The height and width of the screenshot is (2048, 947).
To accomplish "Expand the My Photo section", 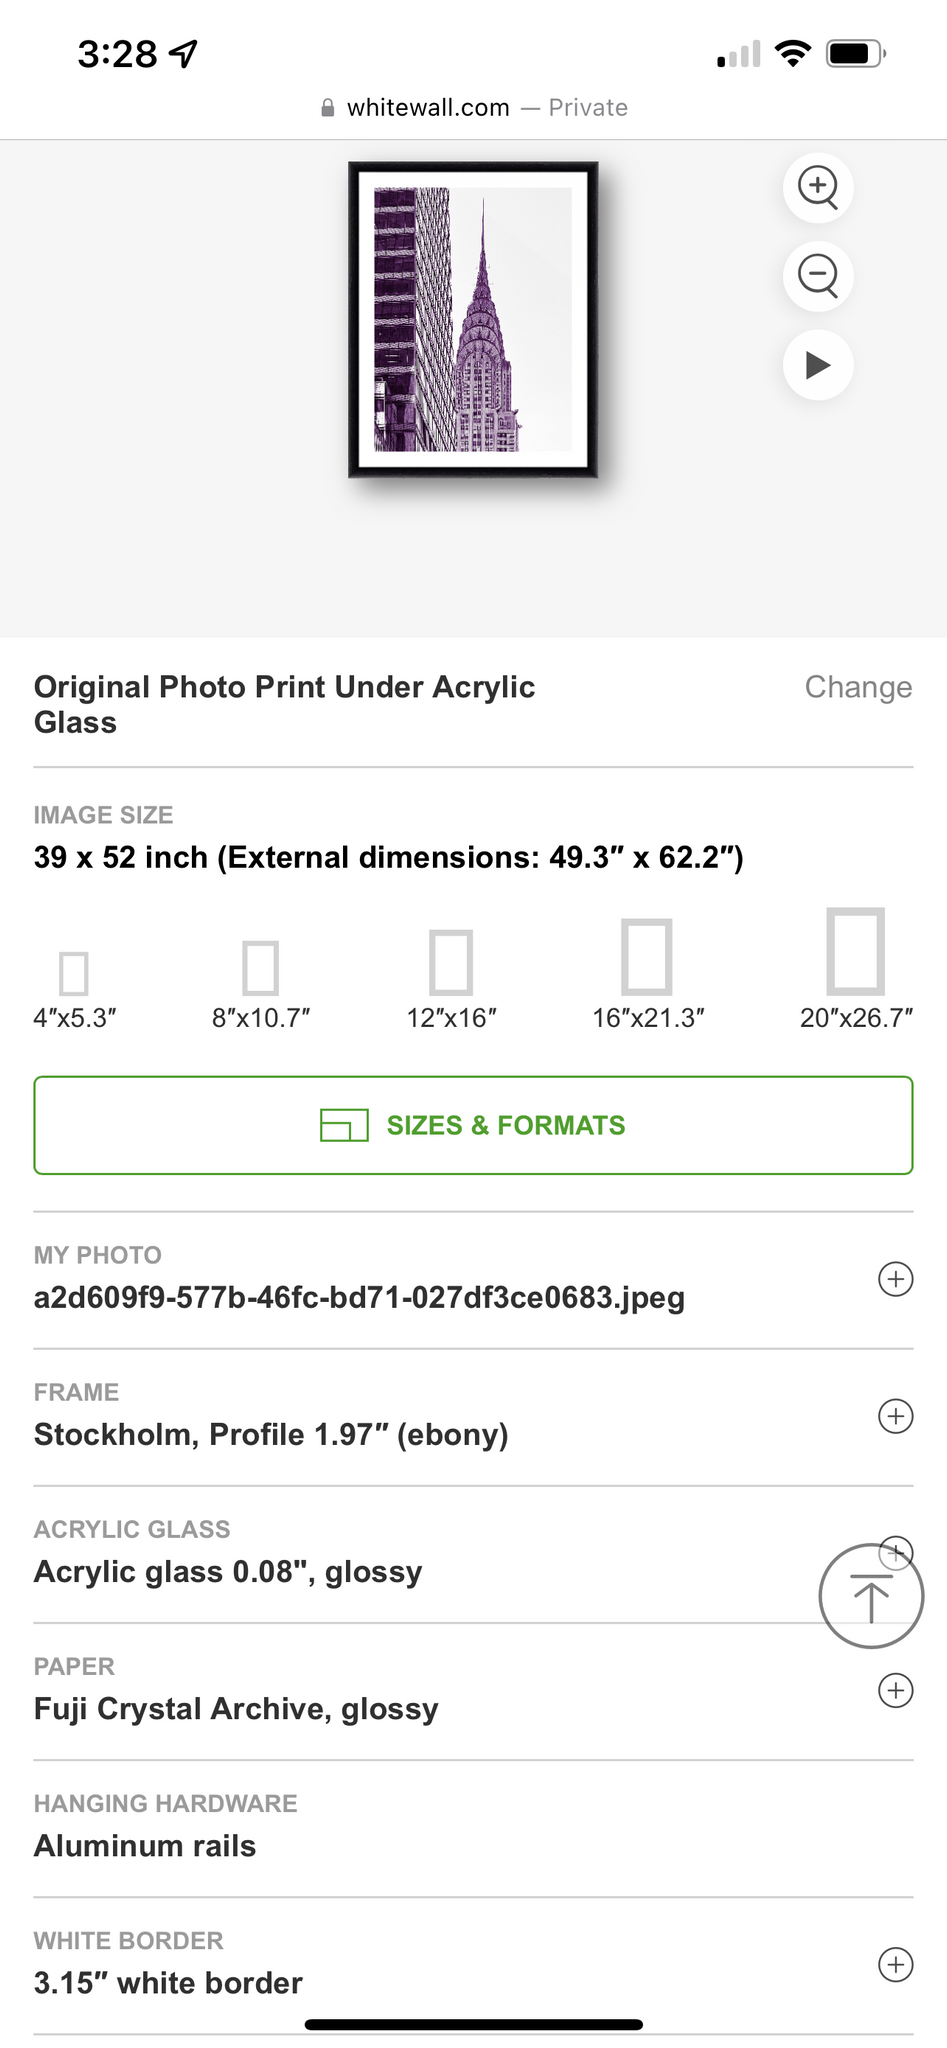I will pyautogui.click(x=895, y=1279).
